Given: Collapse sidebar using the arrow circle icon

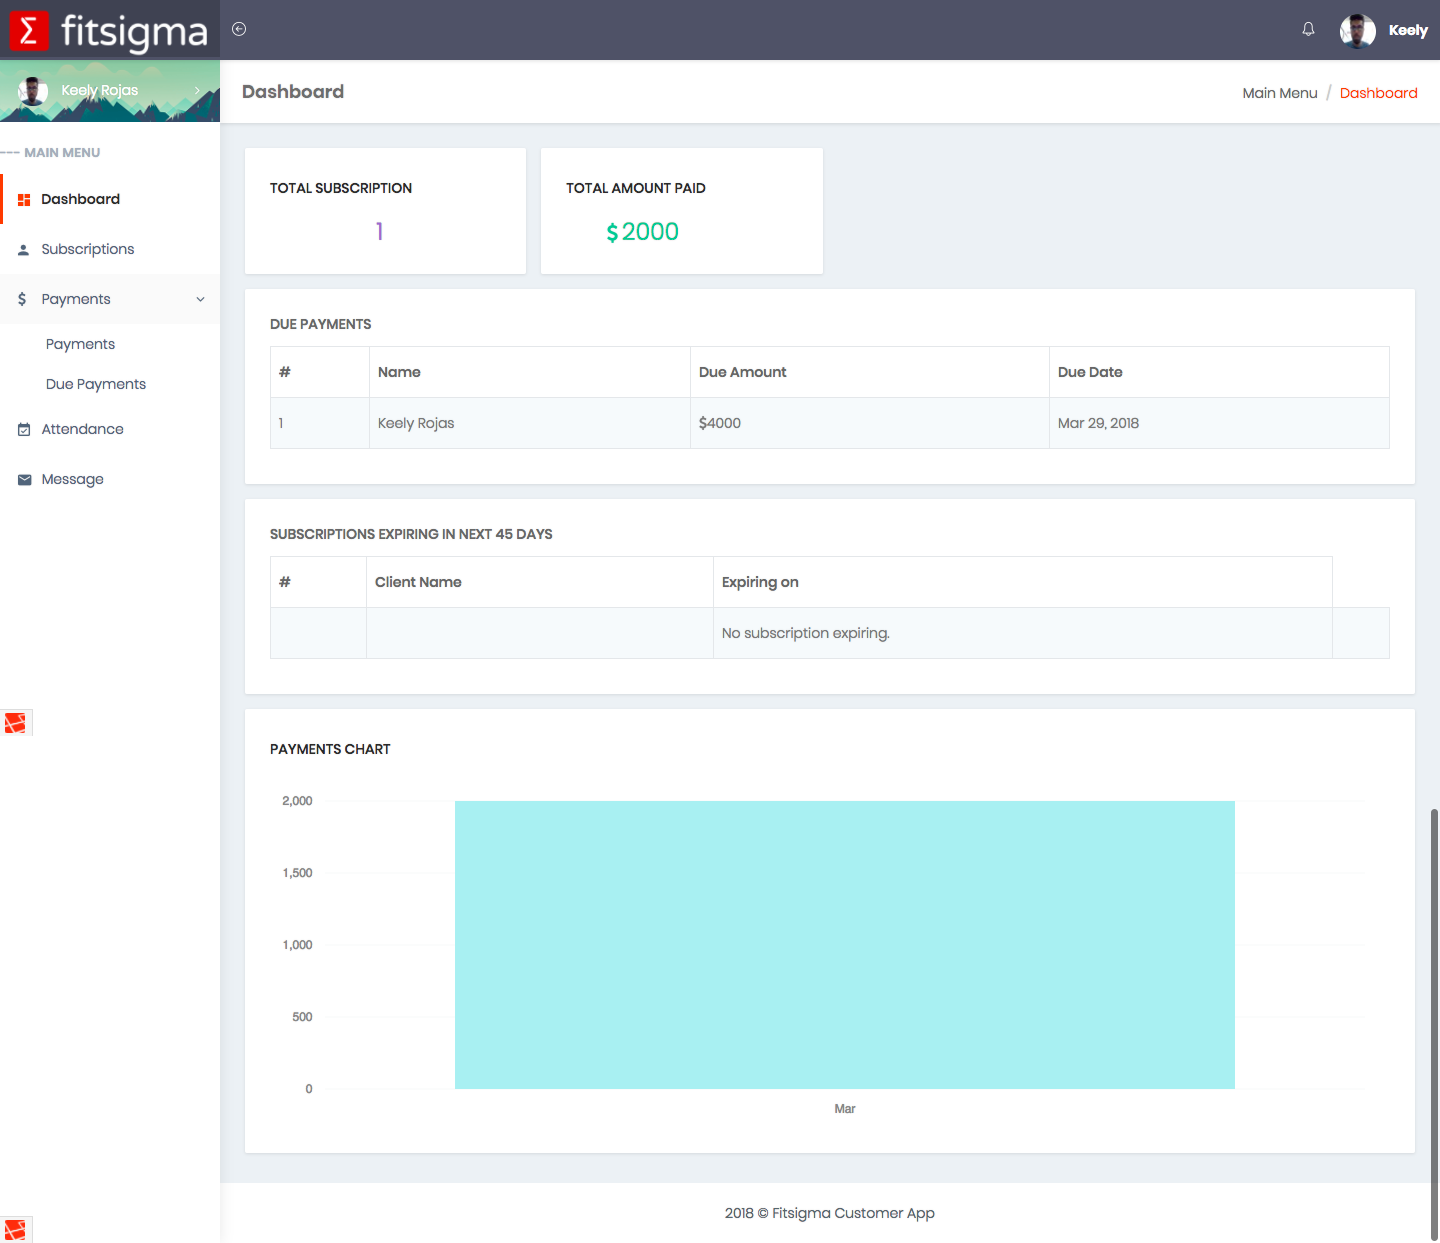Looking at the screenshot, I should click(239, 29).
